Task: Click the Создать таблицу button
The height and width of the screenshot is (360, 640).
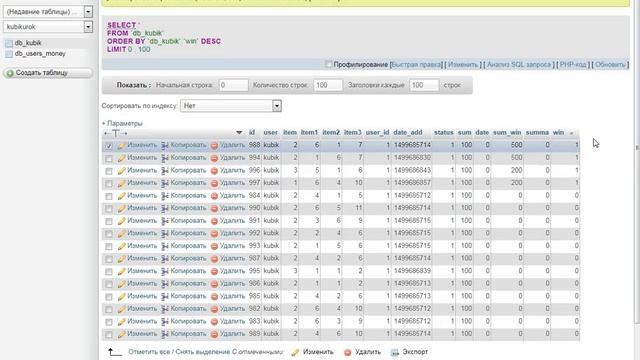Action: click(48, 73)
